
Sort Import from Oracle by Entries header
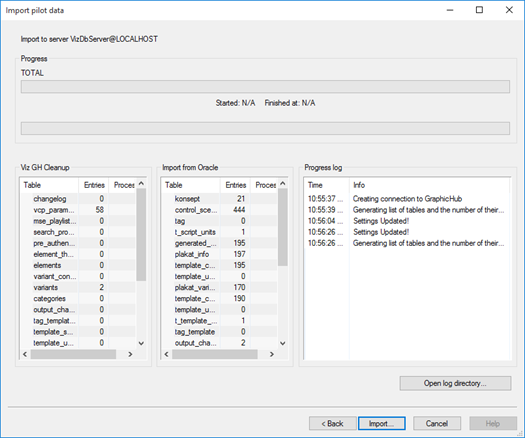pyautogui.click(x=235, y=185)
